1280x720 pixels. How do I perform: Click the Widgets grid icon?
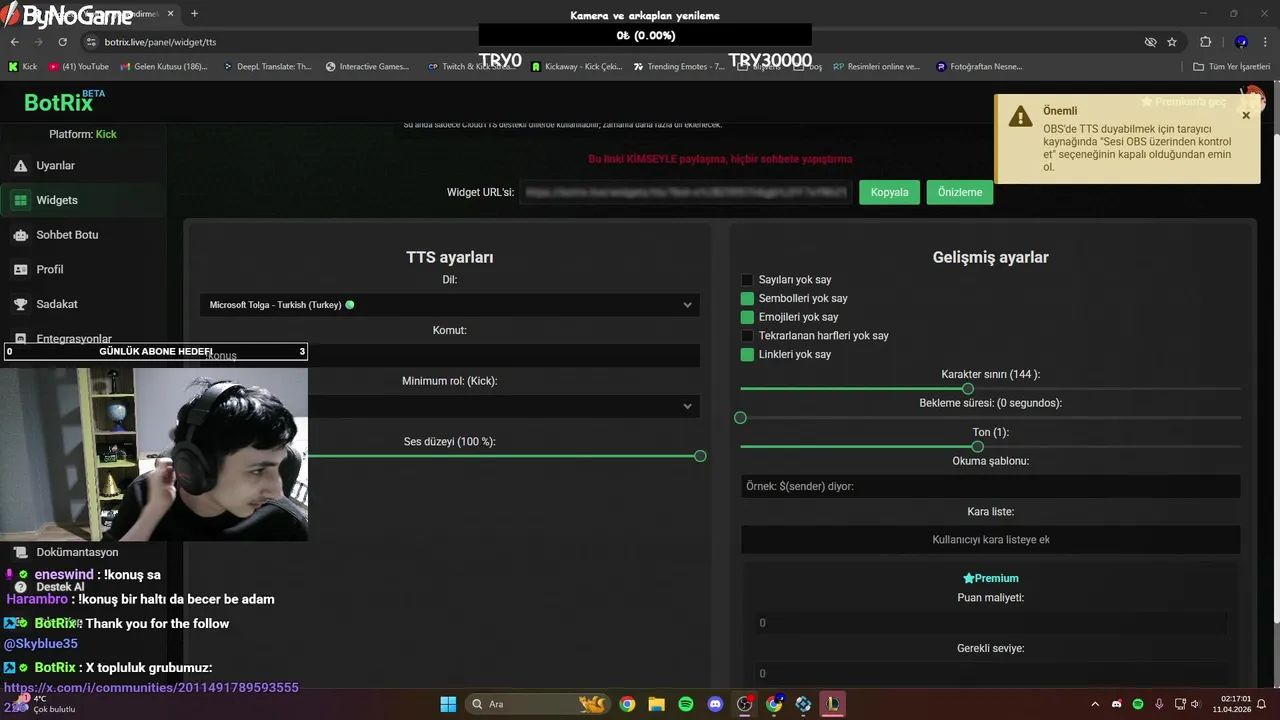click(x=20, y=200)
